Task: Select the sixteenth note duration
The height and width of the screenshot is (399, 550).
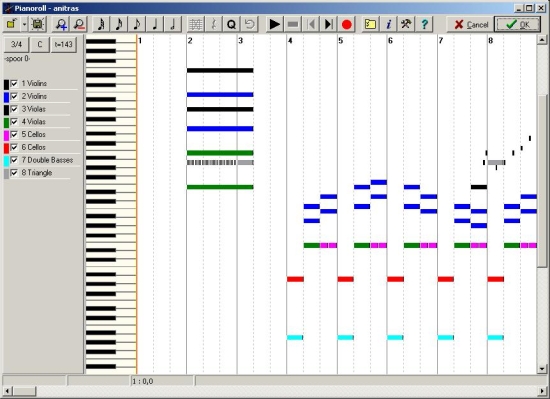Action: click(x=119, y=24)
